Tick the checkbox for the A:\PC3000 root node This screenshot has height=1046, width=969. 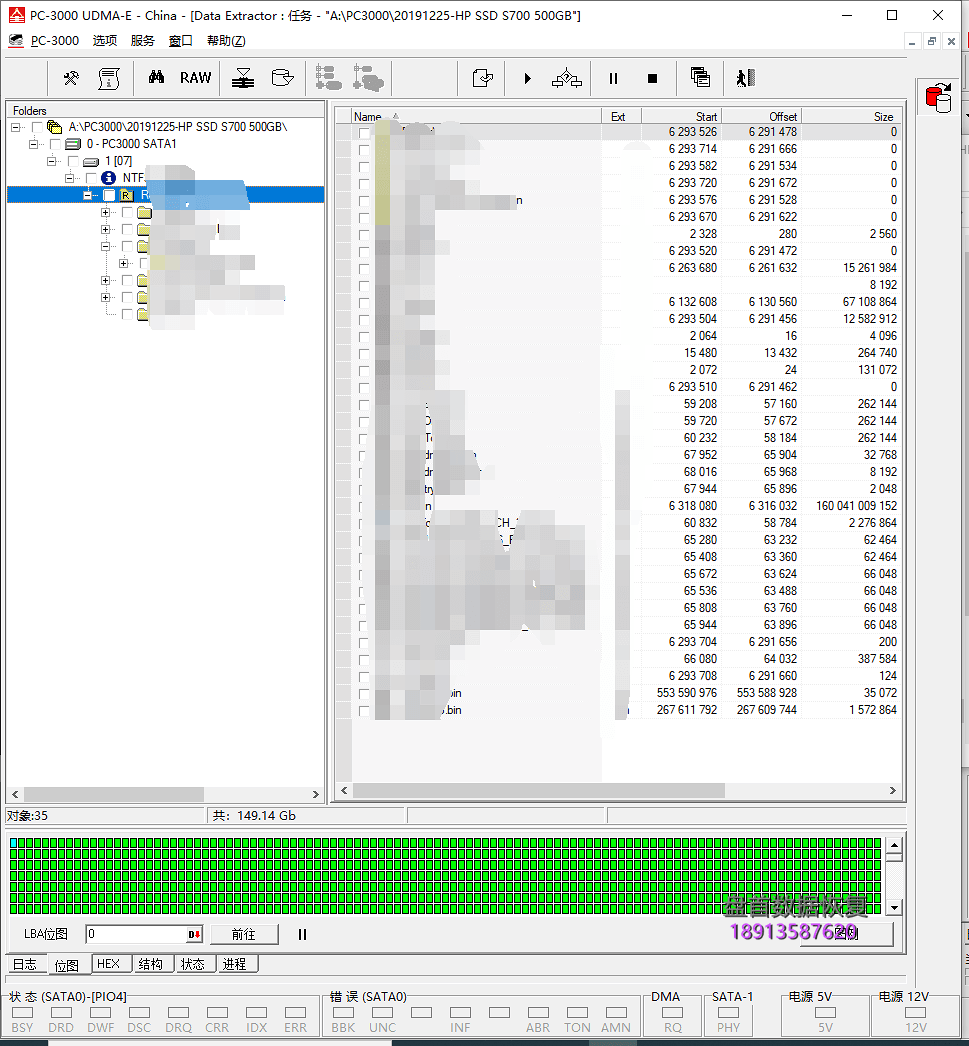point(37,127)
